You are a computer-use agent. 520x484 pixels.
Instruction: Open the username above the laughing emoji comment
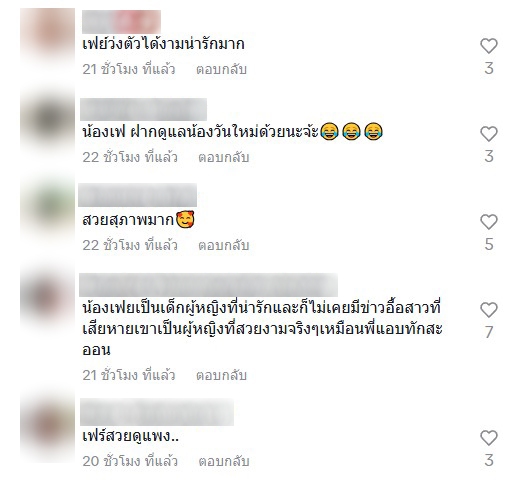point(143,109)
